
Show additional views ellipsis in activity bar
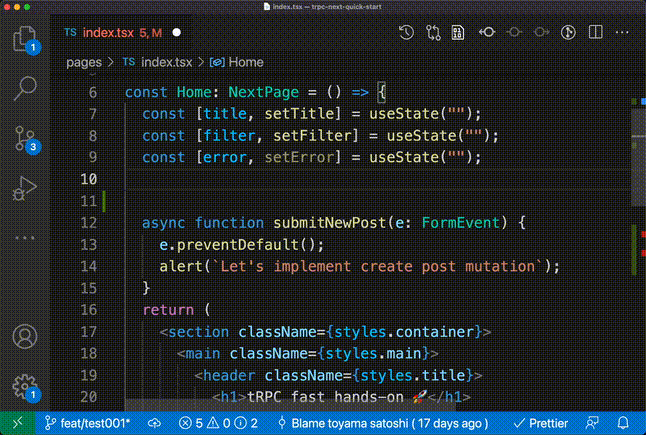point(25,238)
